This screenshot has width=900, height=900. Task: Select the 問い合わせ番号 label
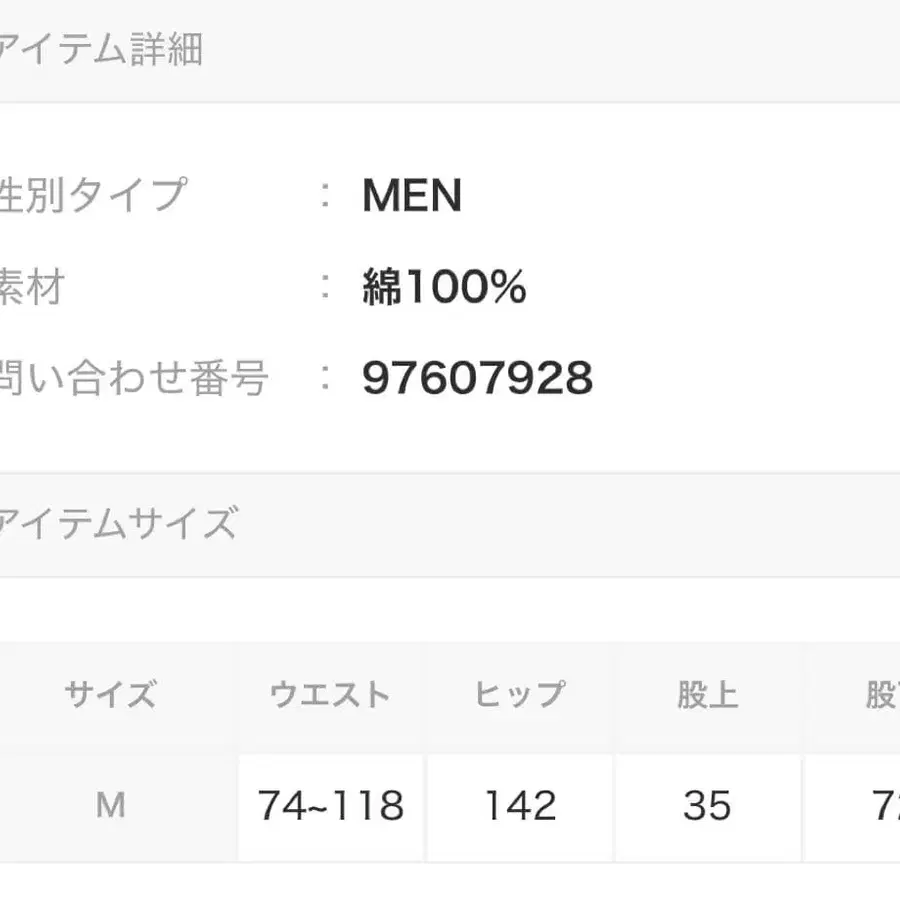[x=134, y=379]
